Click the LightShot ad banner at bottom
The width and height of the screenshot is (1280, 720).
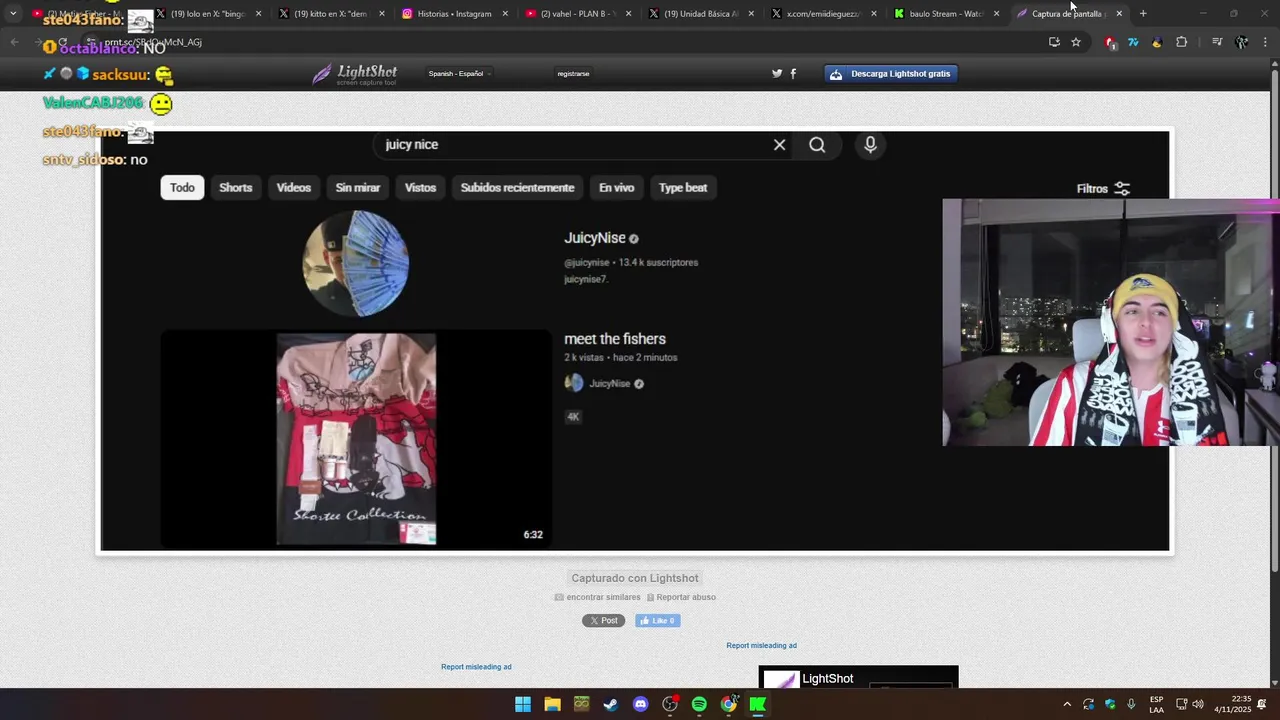[x=858, y=677]
